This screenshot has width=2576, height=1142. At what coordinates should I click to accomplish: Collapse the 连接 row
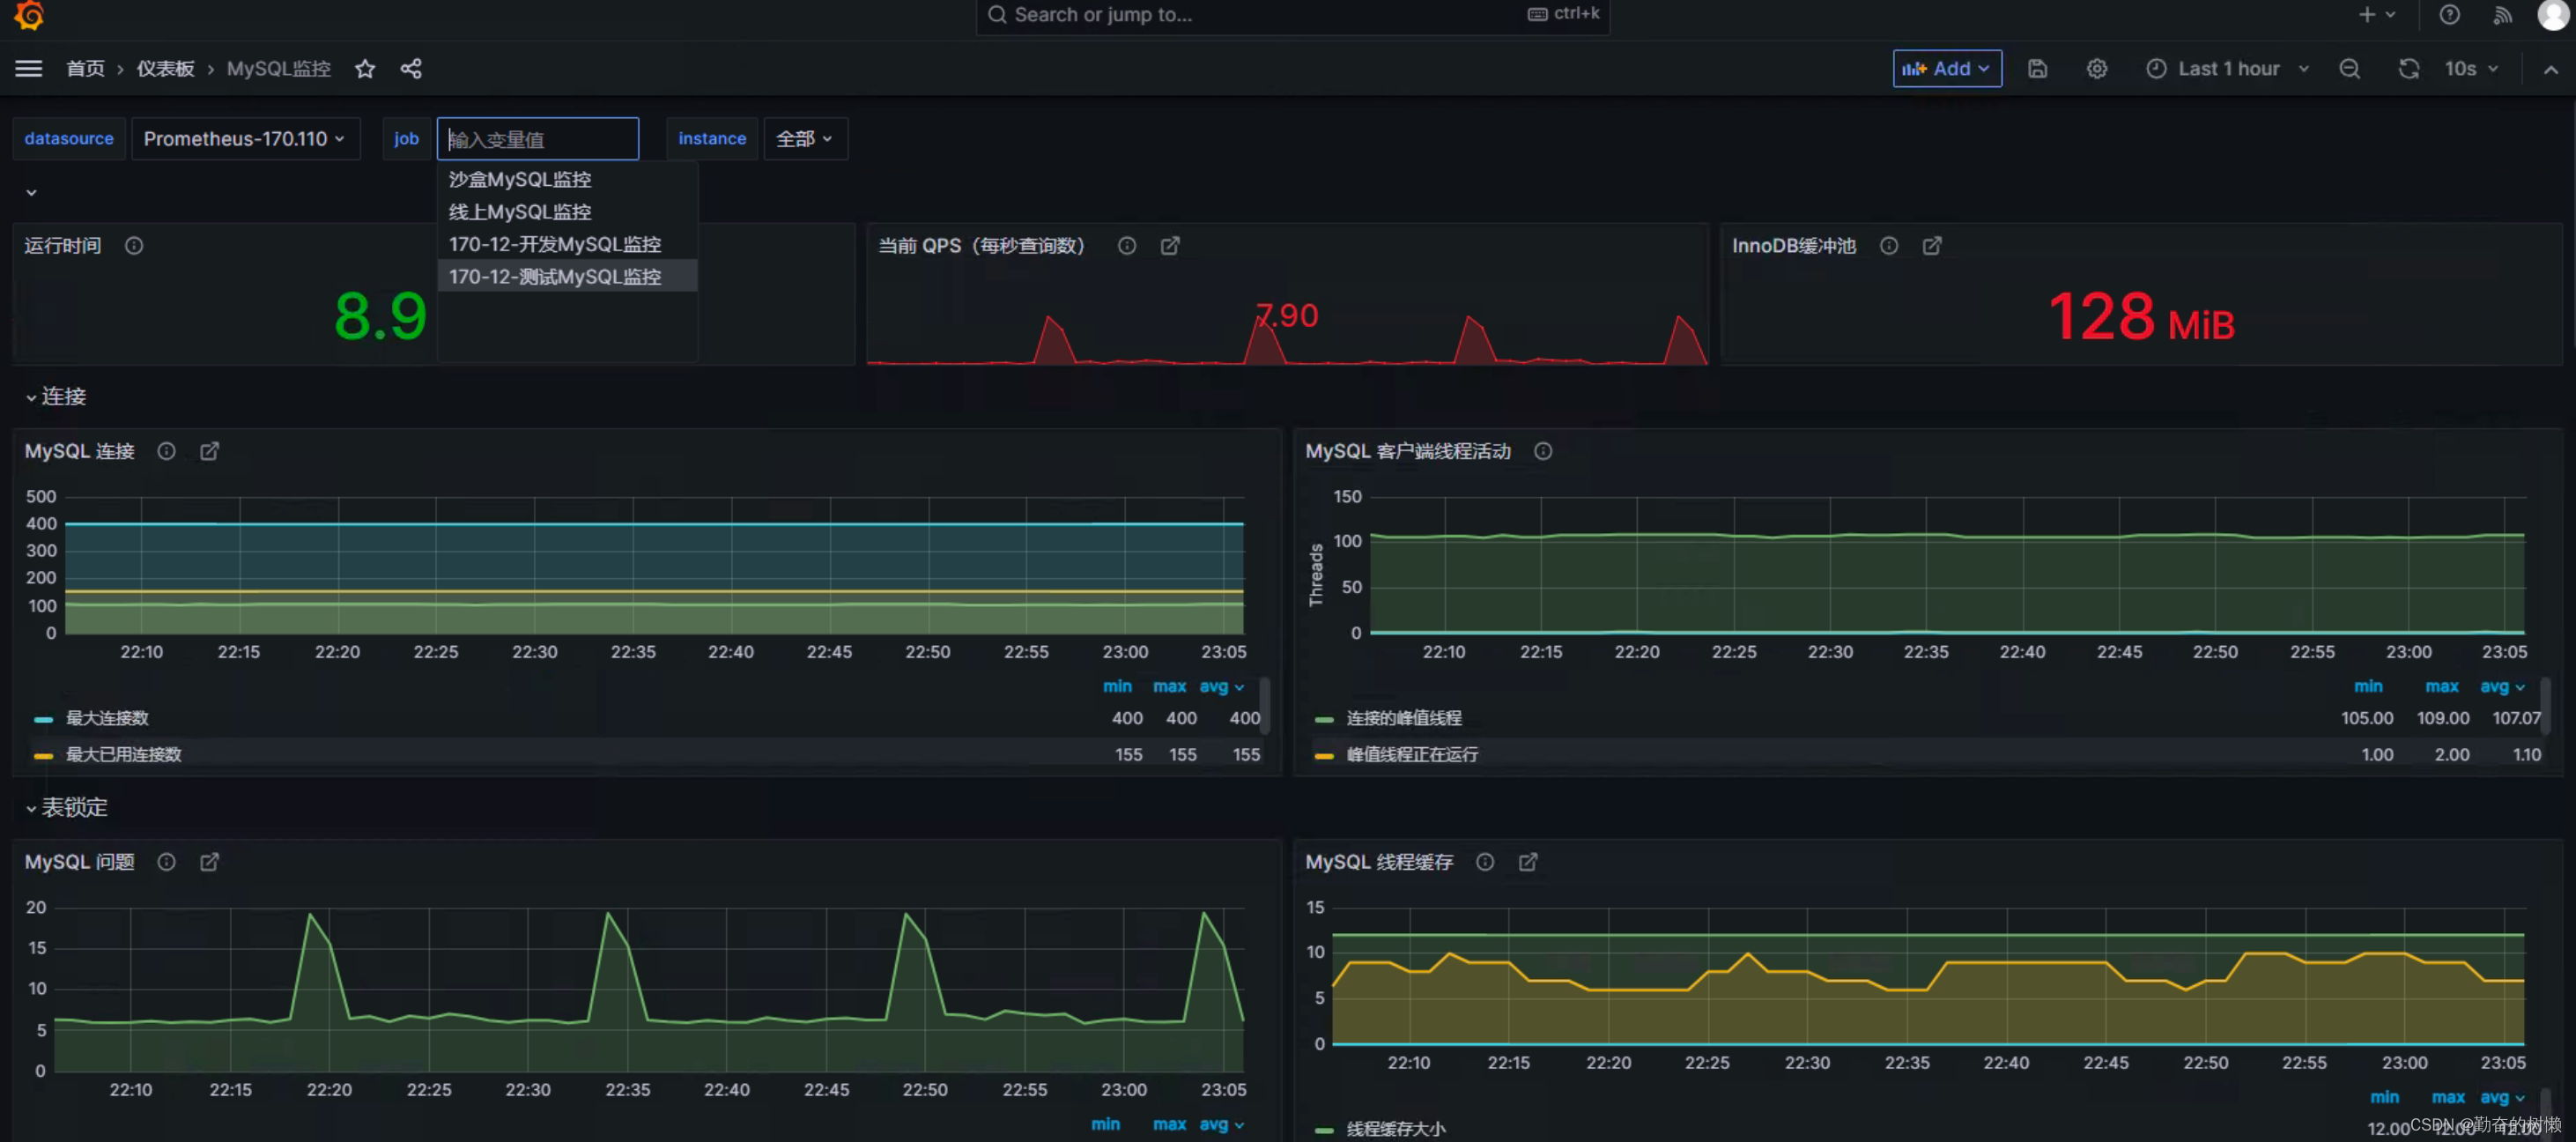pos(56,397)
